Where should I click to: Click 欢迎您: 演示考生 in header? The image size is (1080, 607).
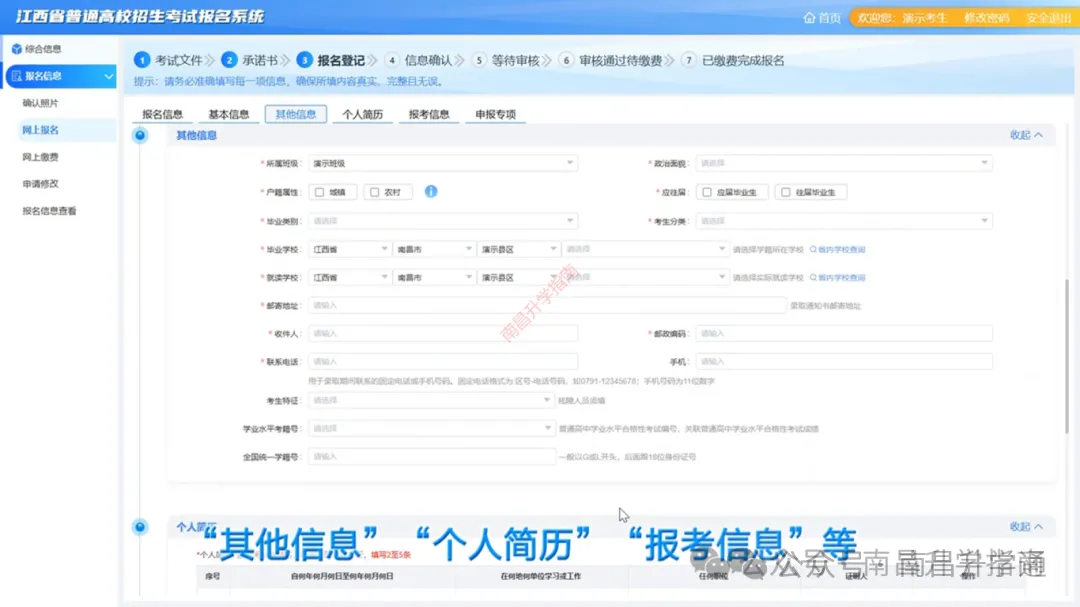(x=902, y=18)
